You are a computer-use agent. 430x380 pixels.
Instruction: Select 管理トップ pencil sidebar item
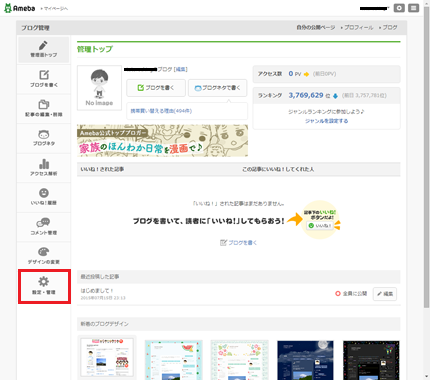pos(44,50)
